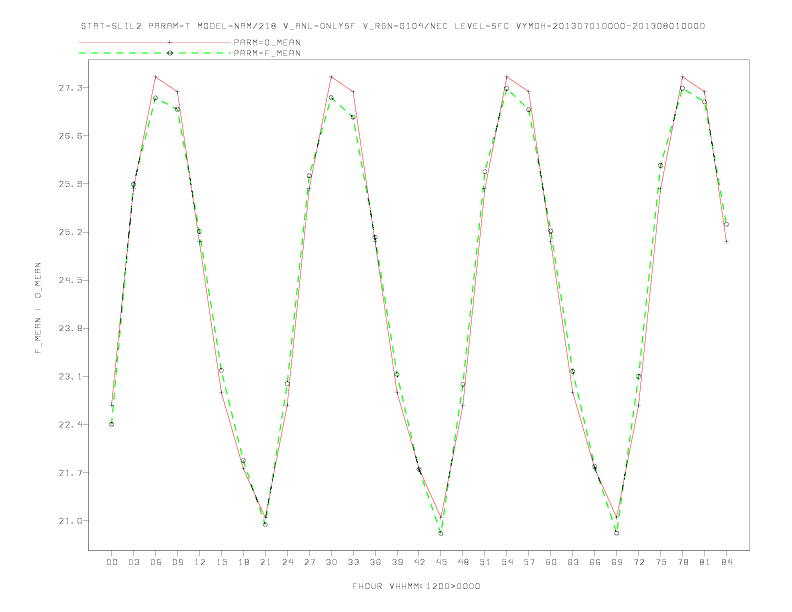The width and height of the screenshot is (792, 612).
Task: Click the 39 forecast hour tick label
Action: click(x=397, y=562)
